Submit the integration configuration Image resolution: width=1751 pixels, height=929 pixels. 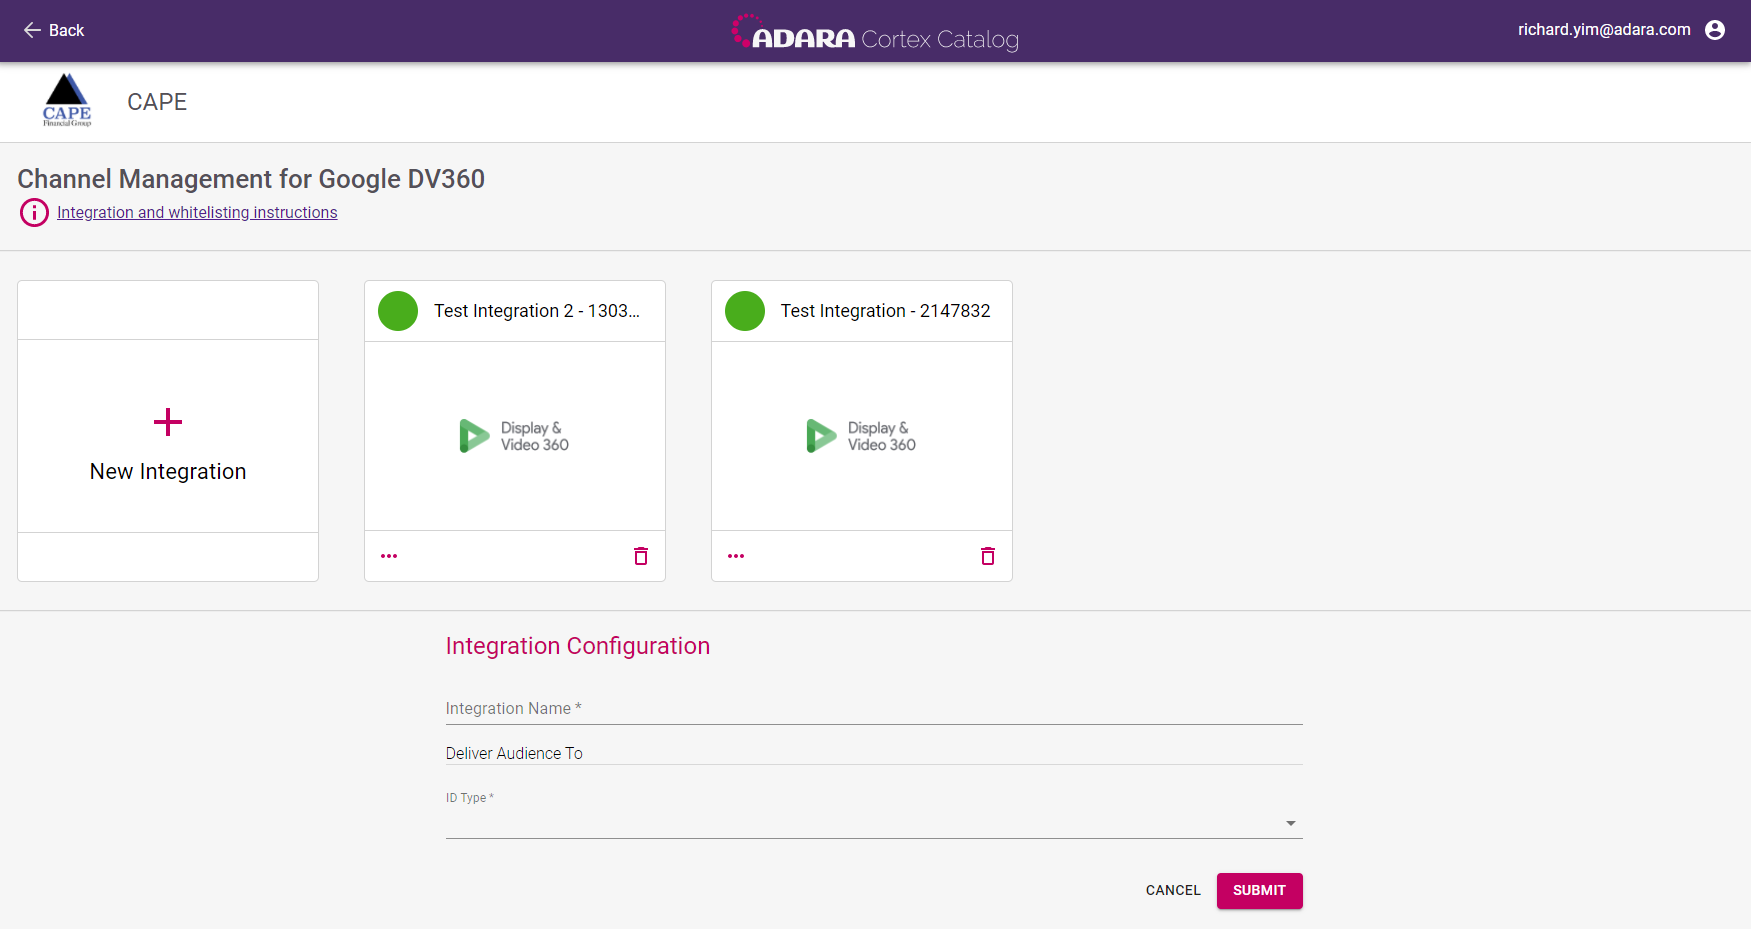pos(1259,890)
